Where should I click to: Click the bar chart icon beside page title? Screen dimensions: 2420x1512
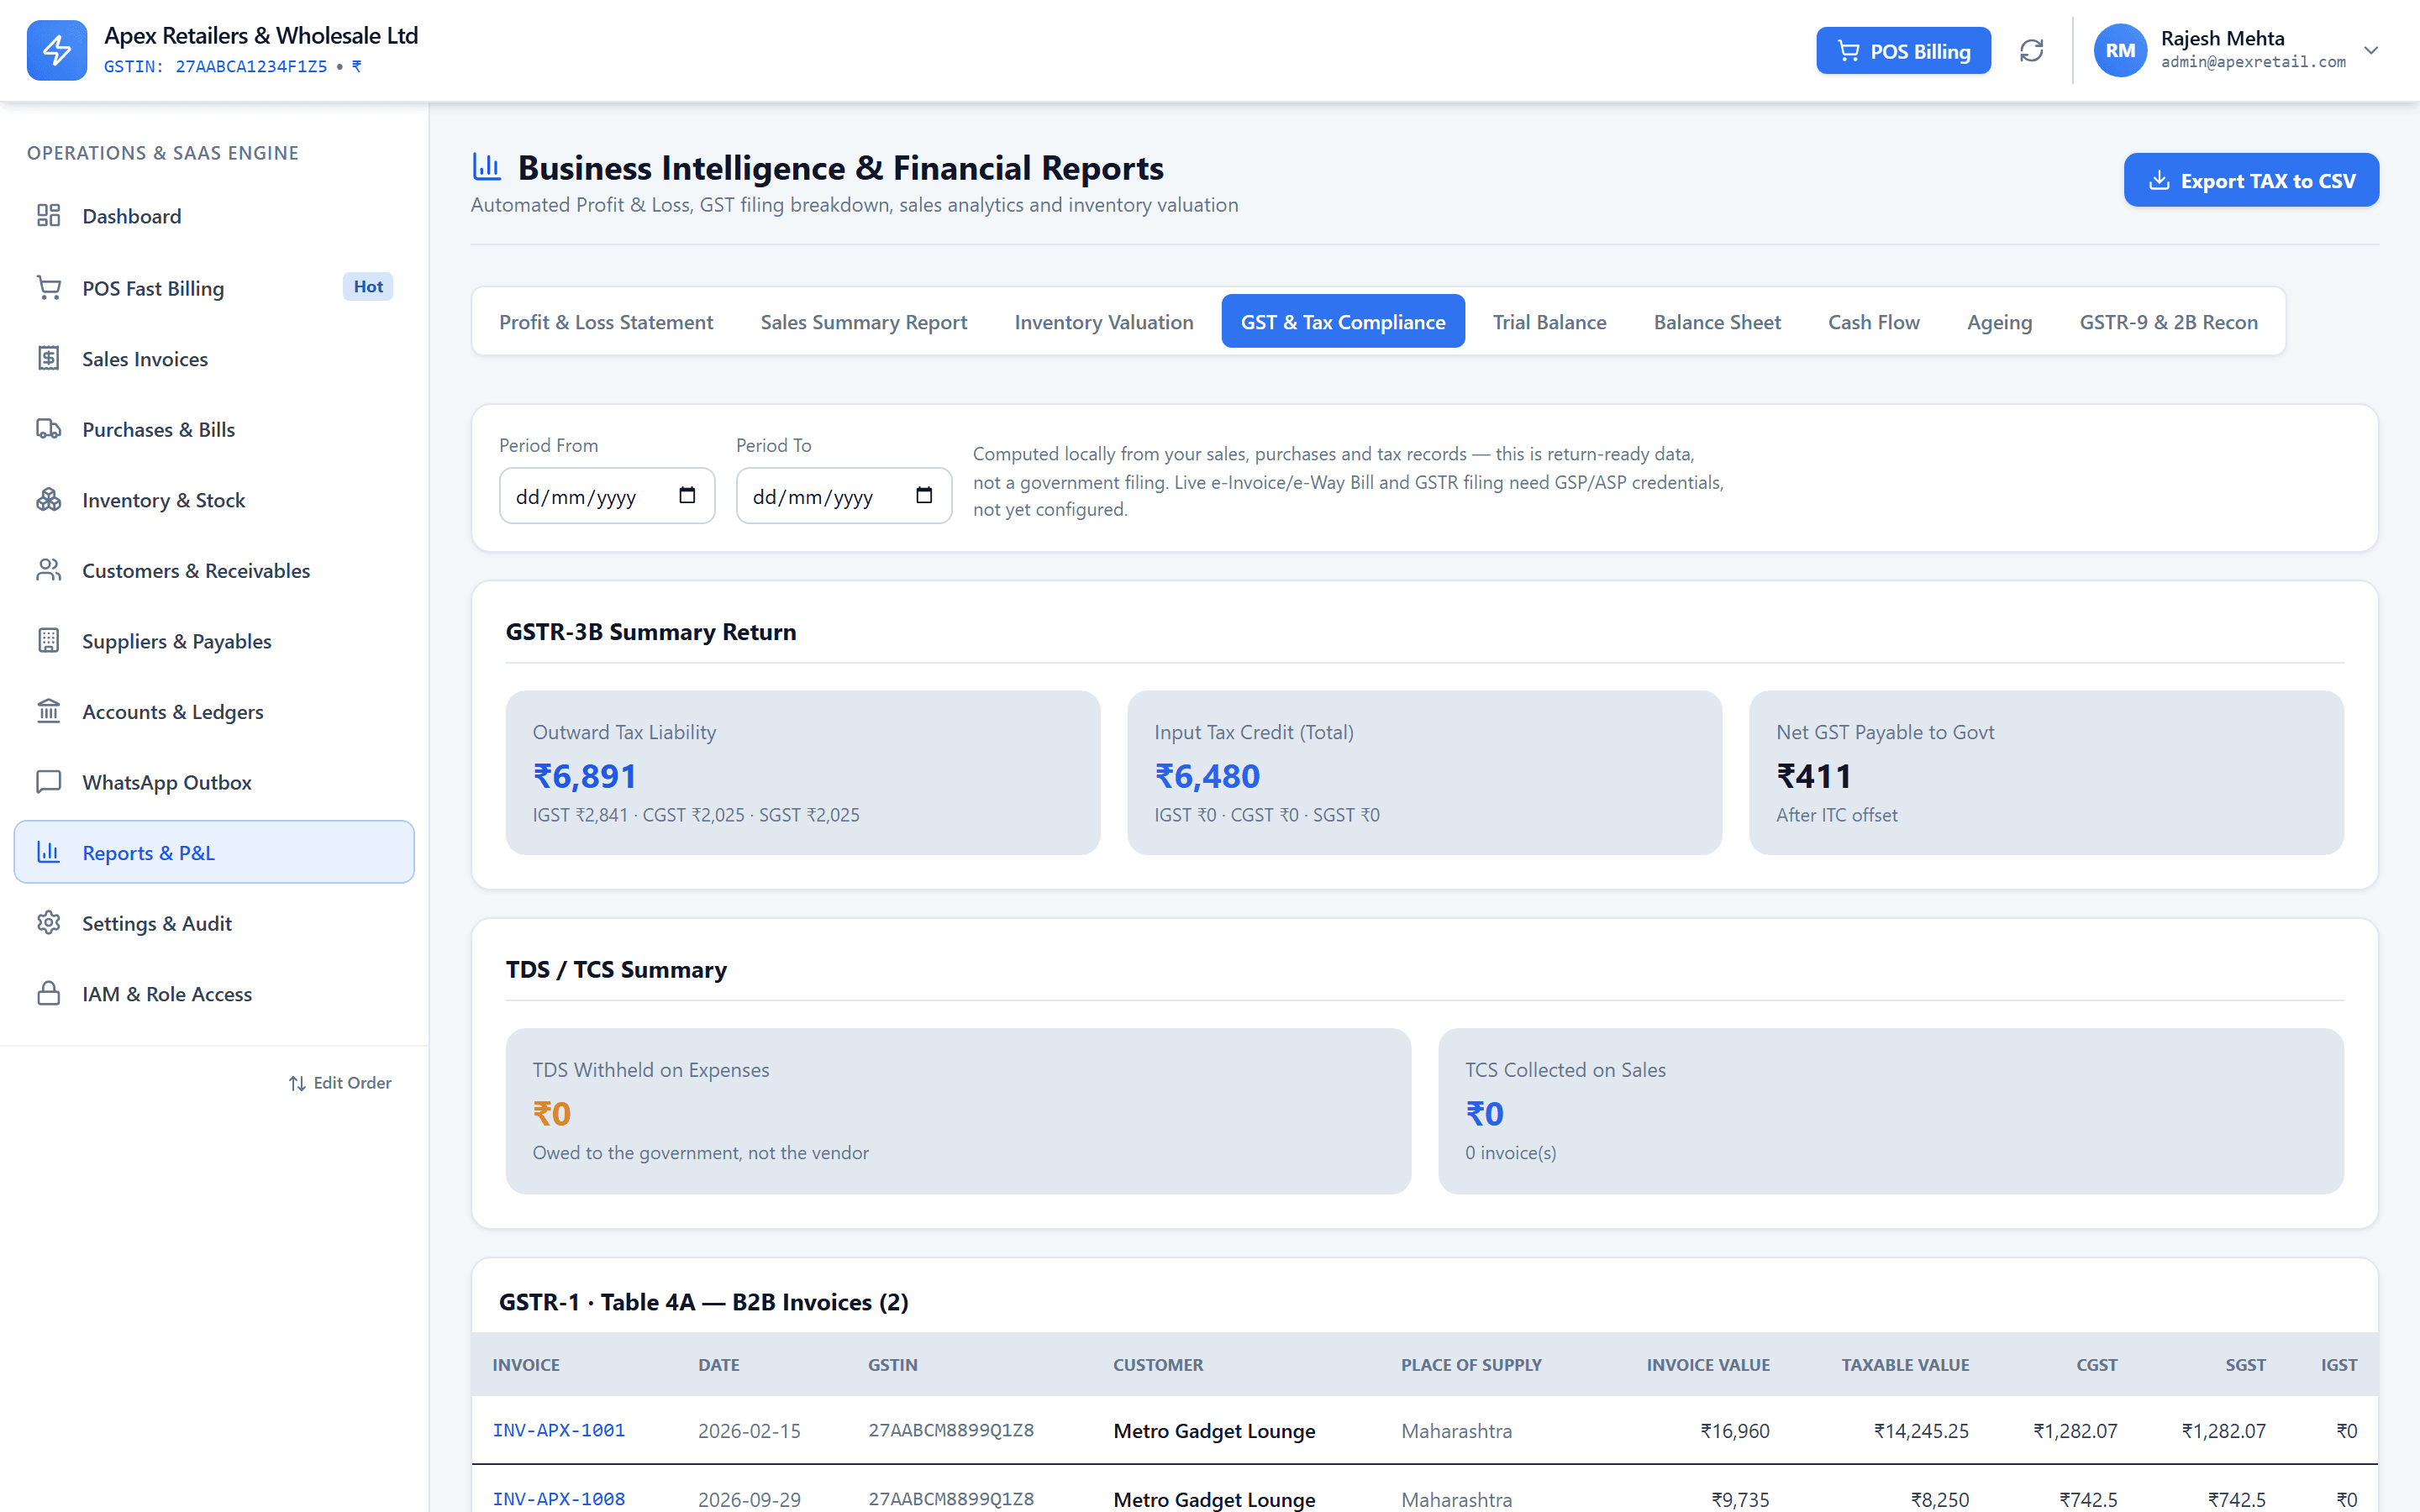487,166
